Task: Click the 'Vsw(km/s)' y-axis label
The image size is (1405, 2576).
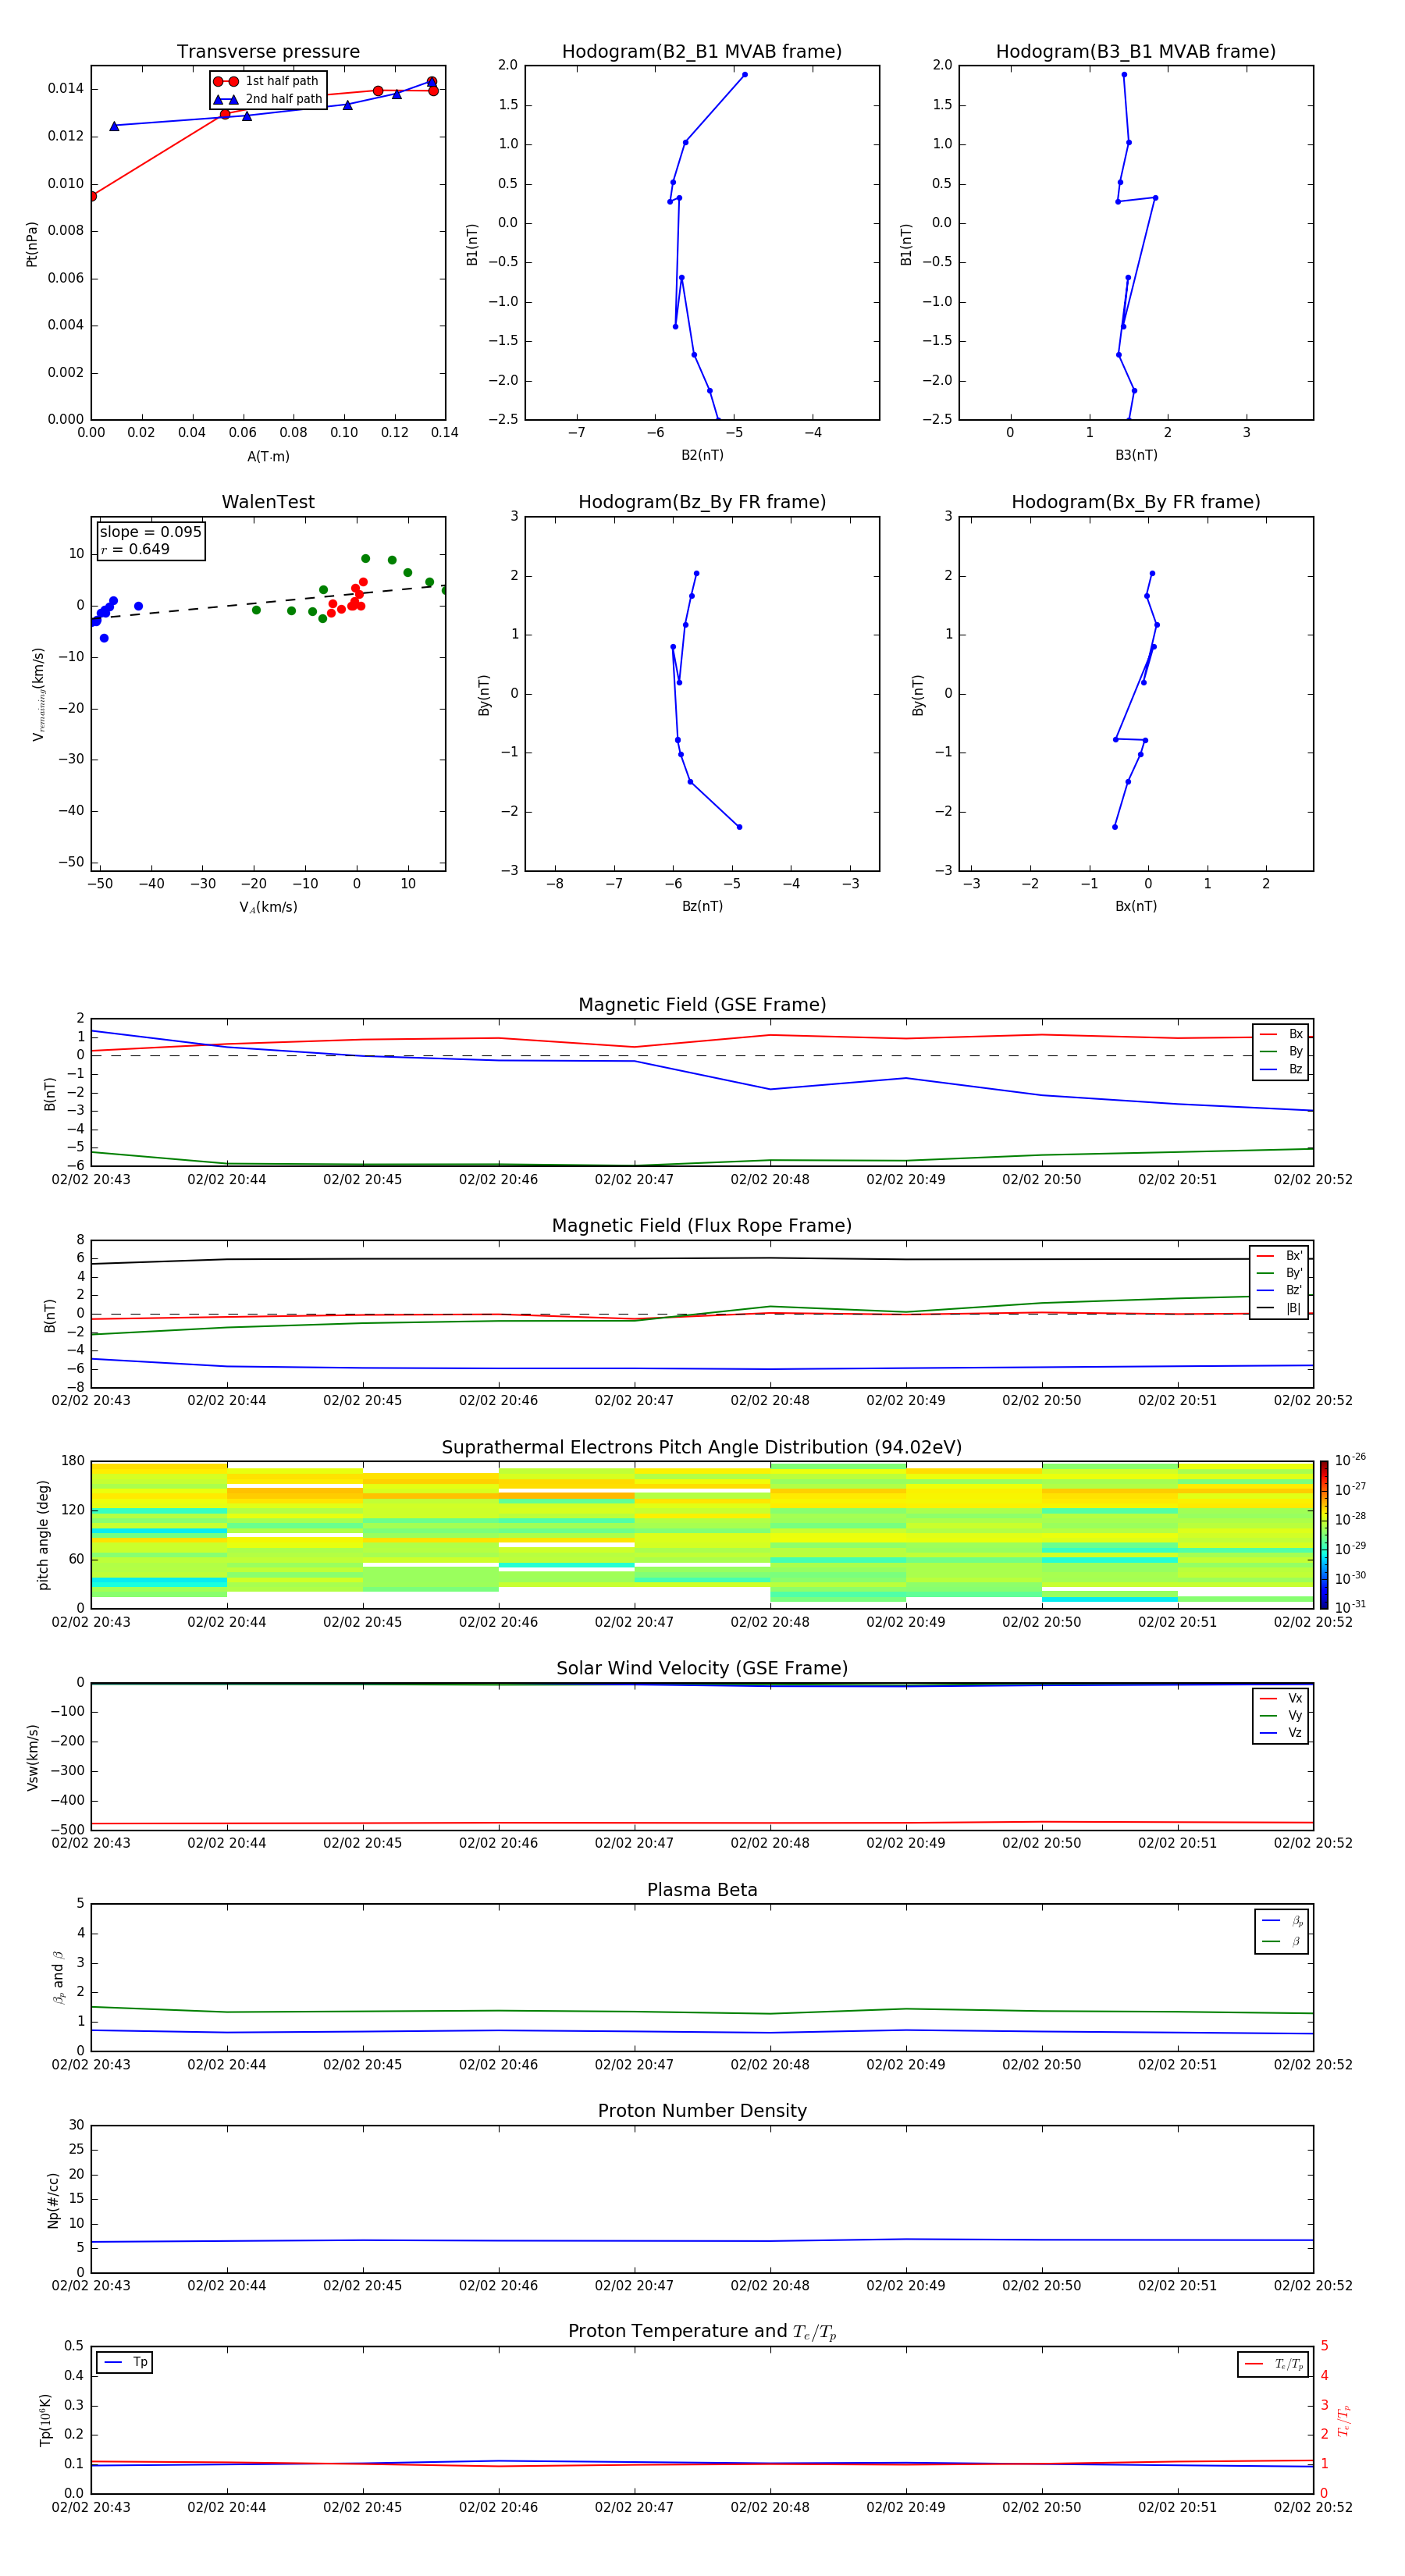Action: coord(33,1757)
